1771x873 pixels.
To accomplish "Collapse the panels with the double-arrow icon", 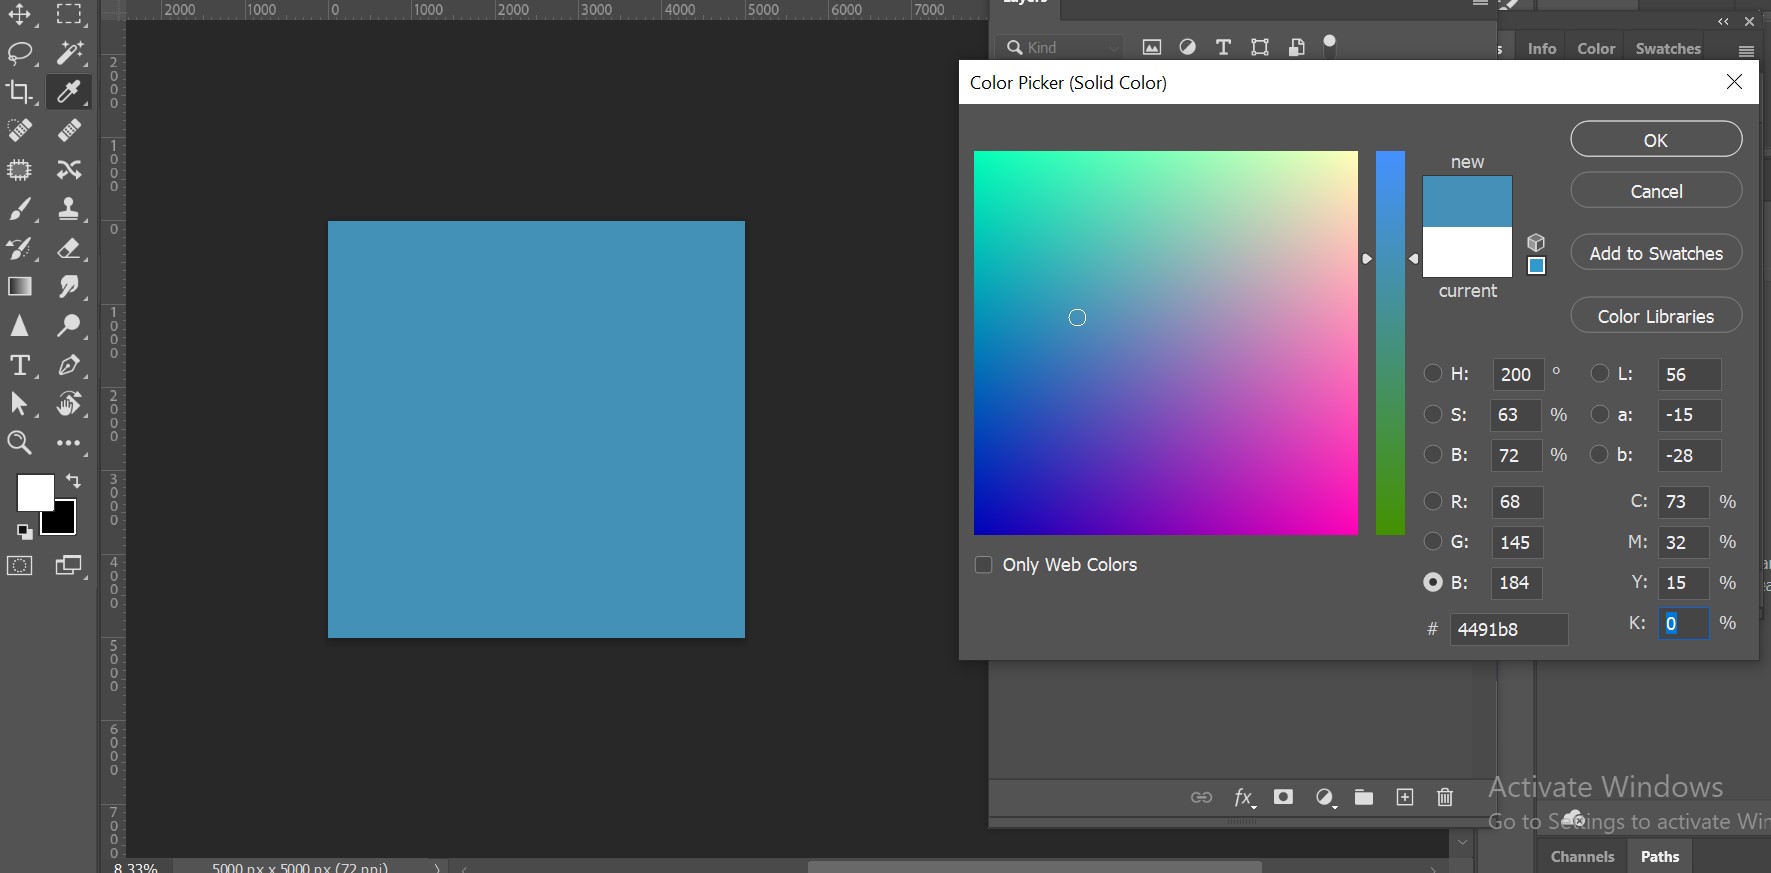I will tap(1723, 21).
